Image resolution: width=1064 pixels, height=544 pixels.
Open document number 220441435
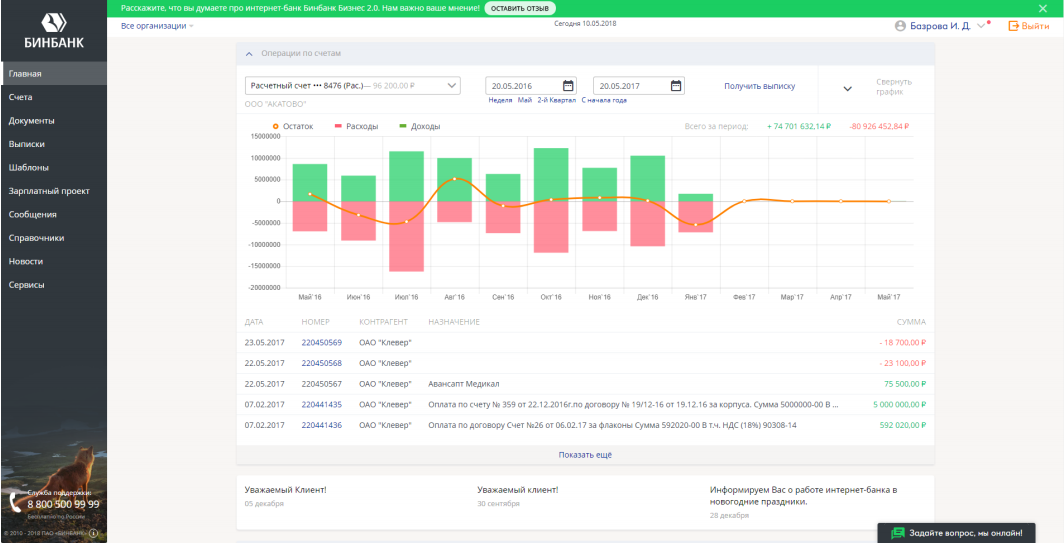click(x=322, y=404)
